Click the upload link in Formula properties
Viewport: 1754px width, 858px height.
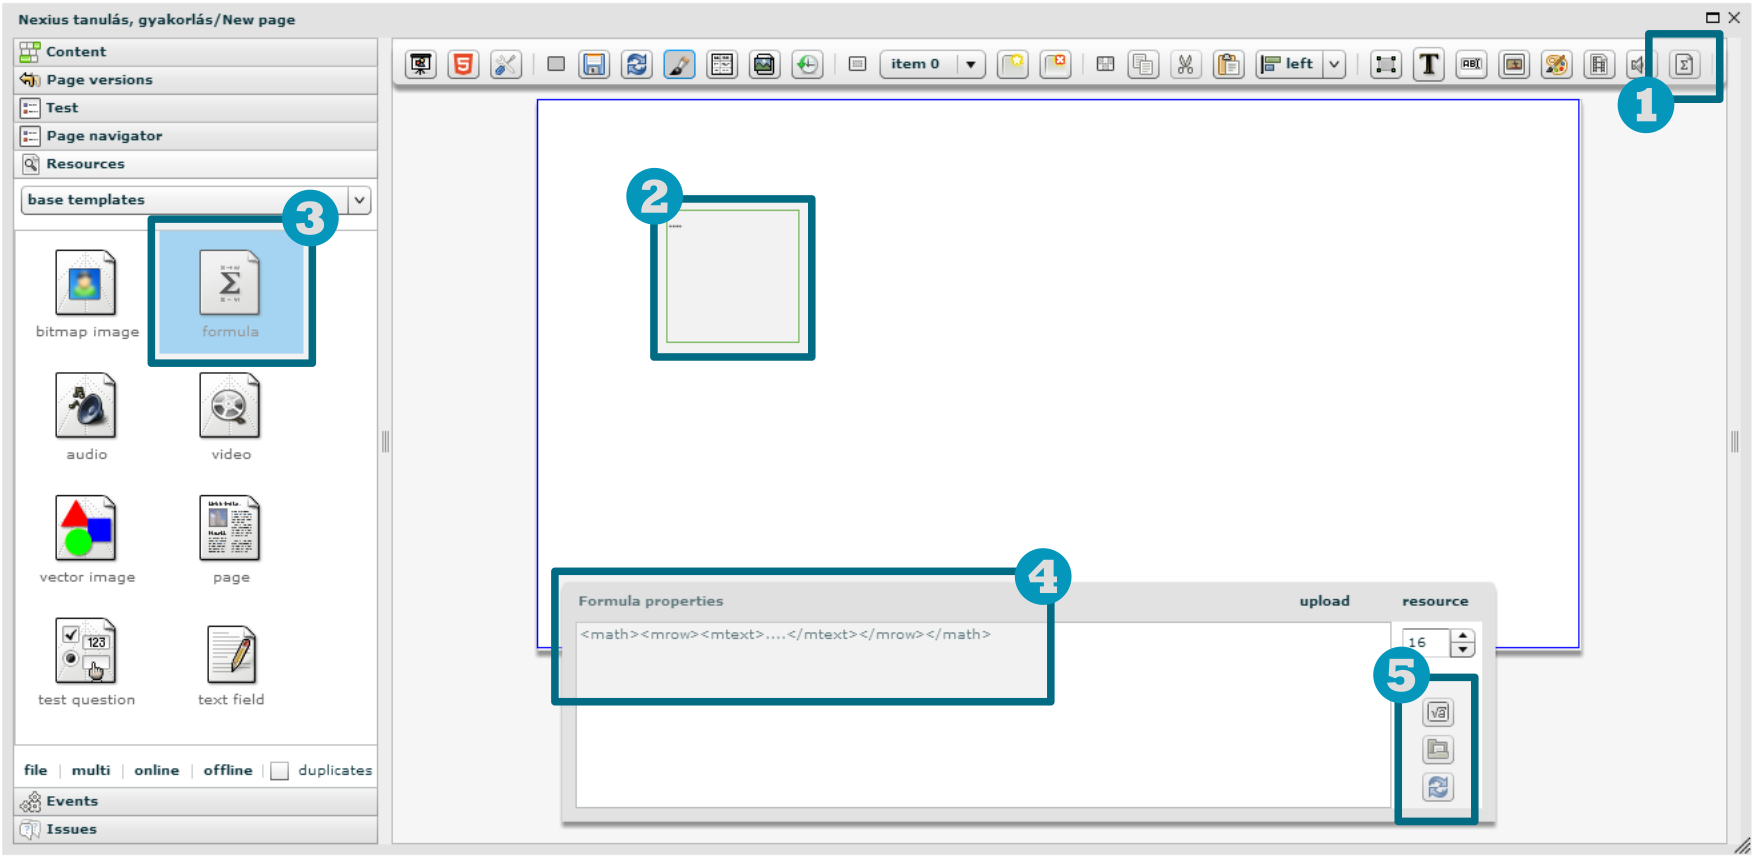click(1324, 601)
